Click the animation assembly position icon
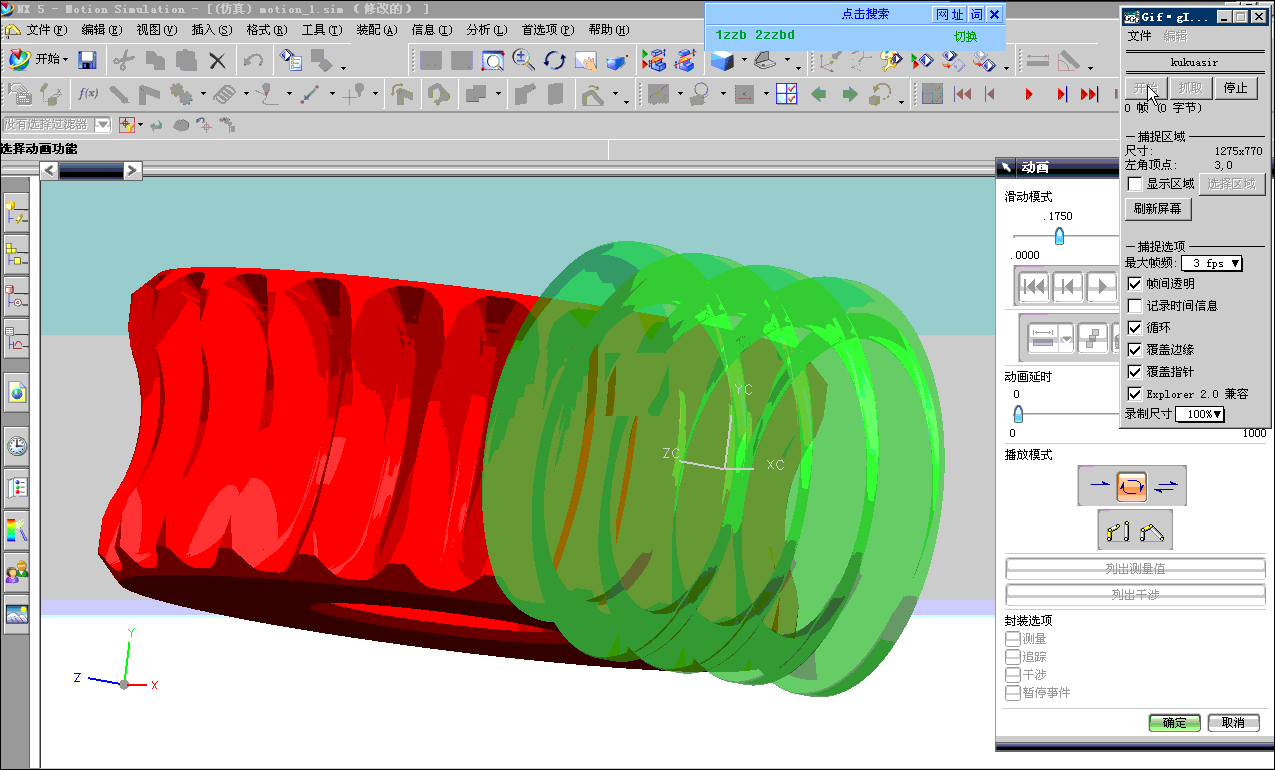 (1153, 531)
